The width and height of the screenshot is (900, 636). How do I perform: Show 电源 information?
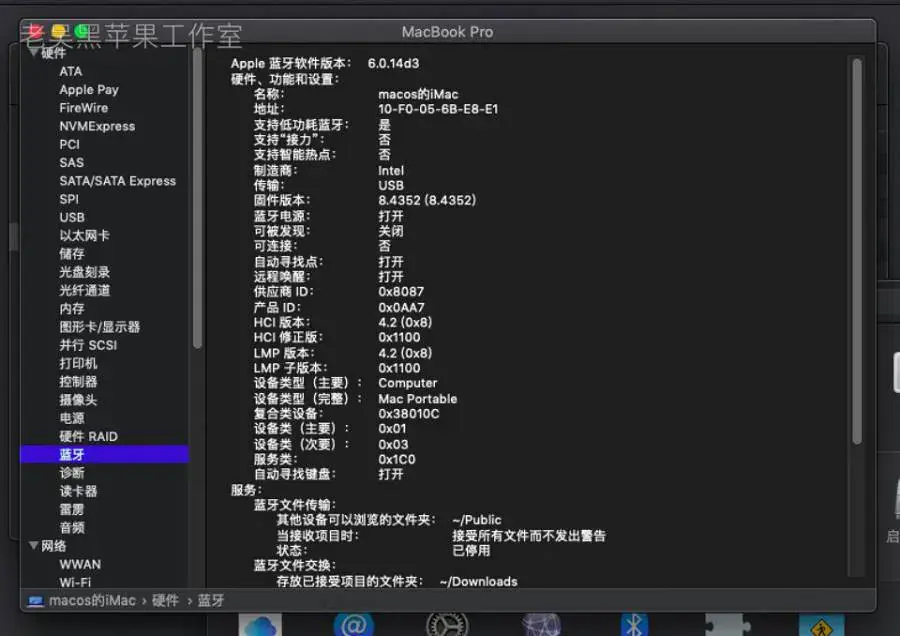tap(72, 418)
